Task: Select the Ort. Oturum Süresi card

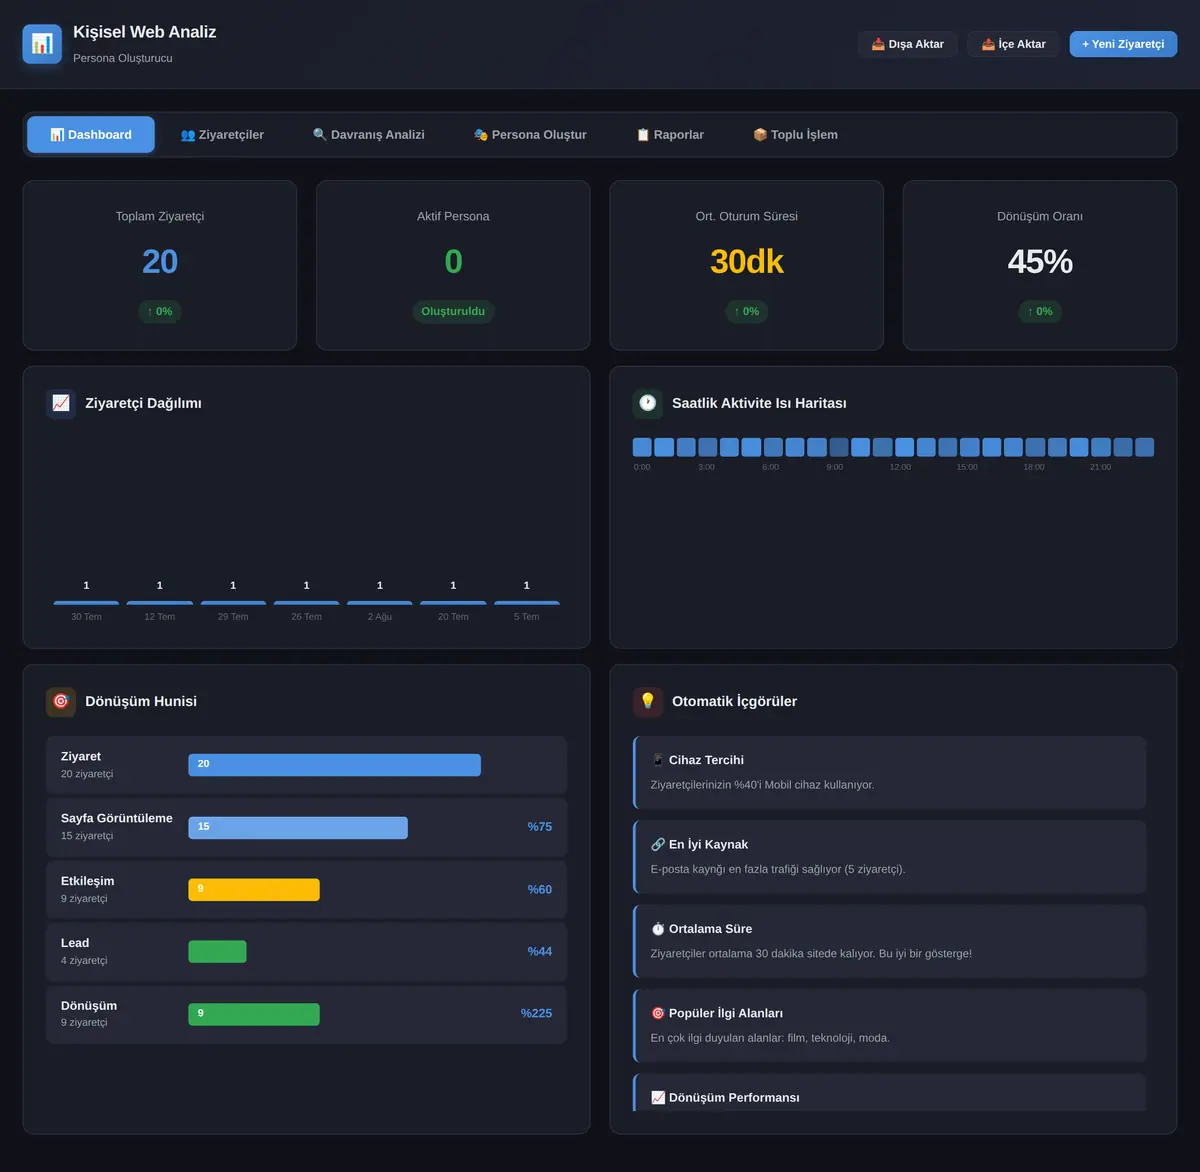Action: click(747, 265)
